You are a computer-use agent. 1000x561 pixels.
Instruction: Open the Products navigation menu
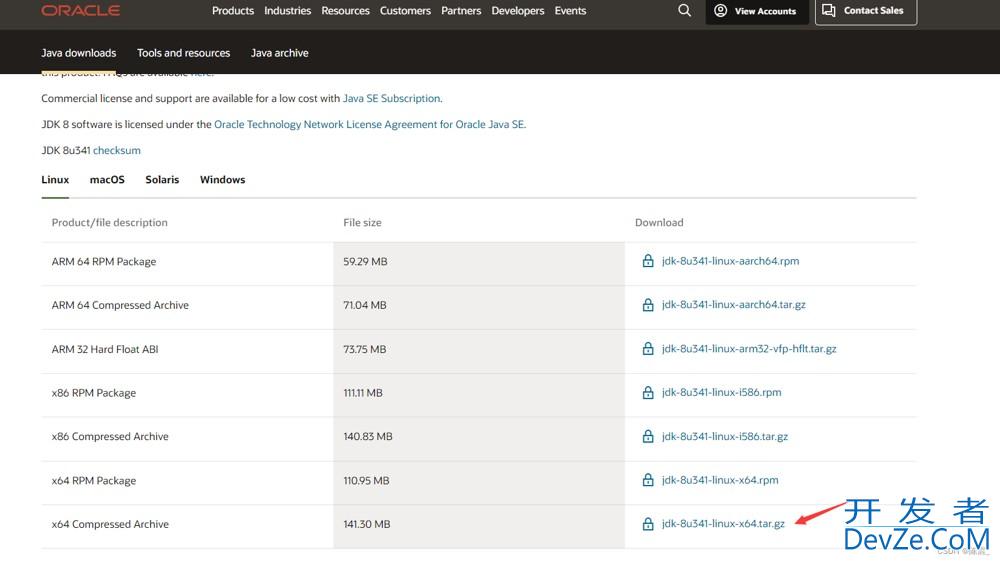click(233, 11)
